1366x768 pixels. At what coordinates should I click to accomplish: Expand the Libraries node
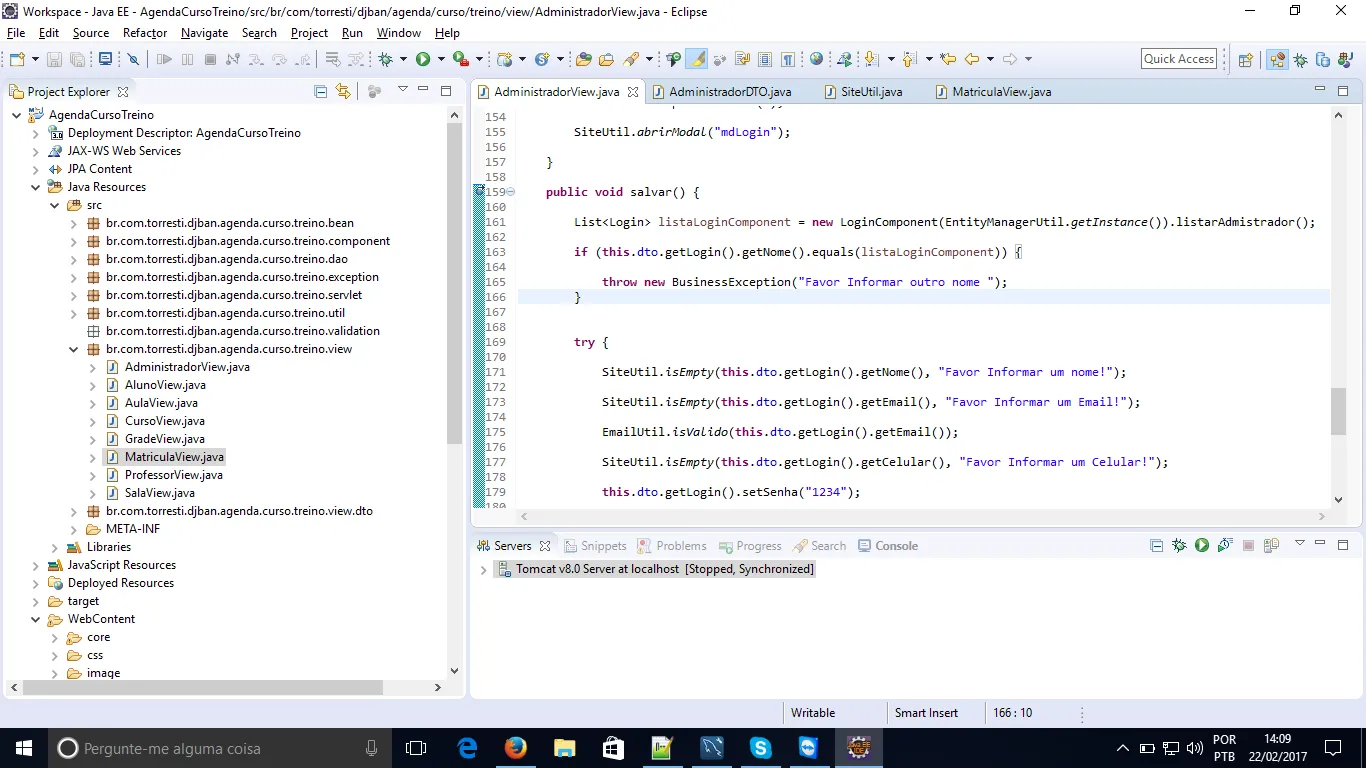tap(55, 547)
